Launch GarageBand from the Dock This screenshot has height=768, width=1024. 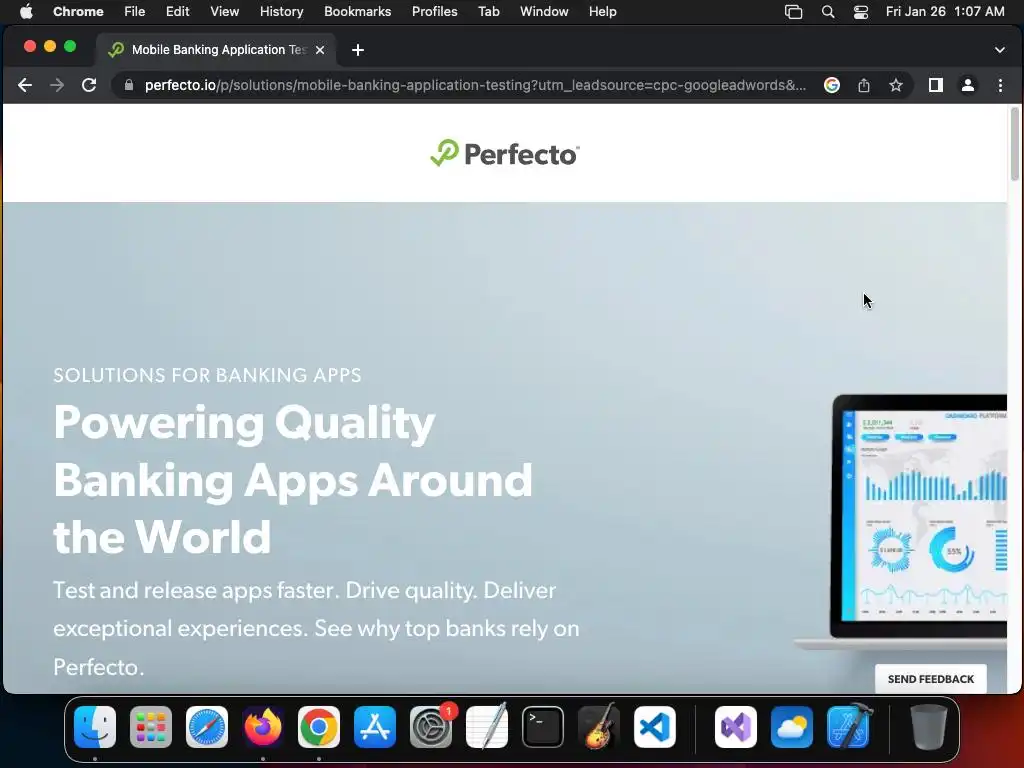click(x=599, y=726)
